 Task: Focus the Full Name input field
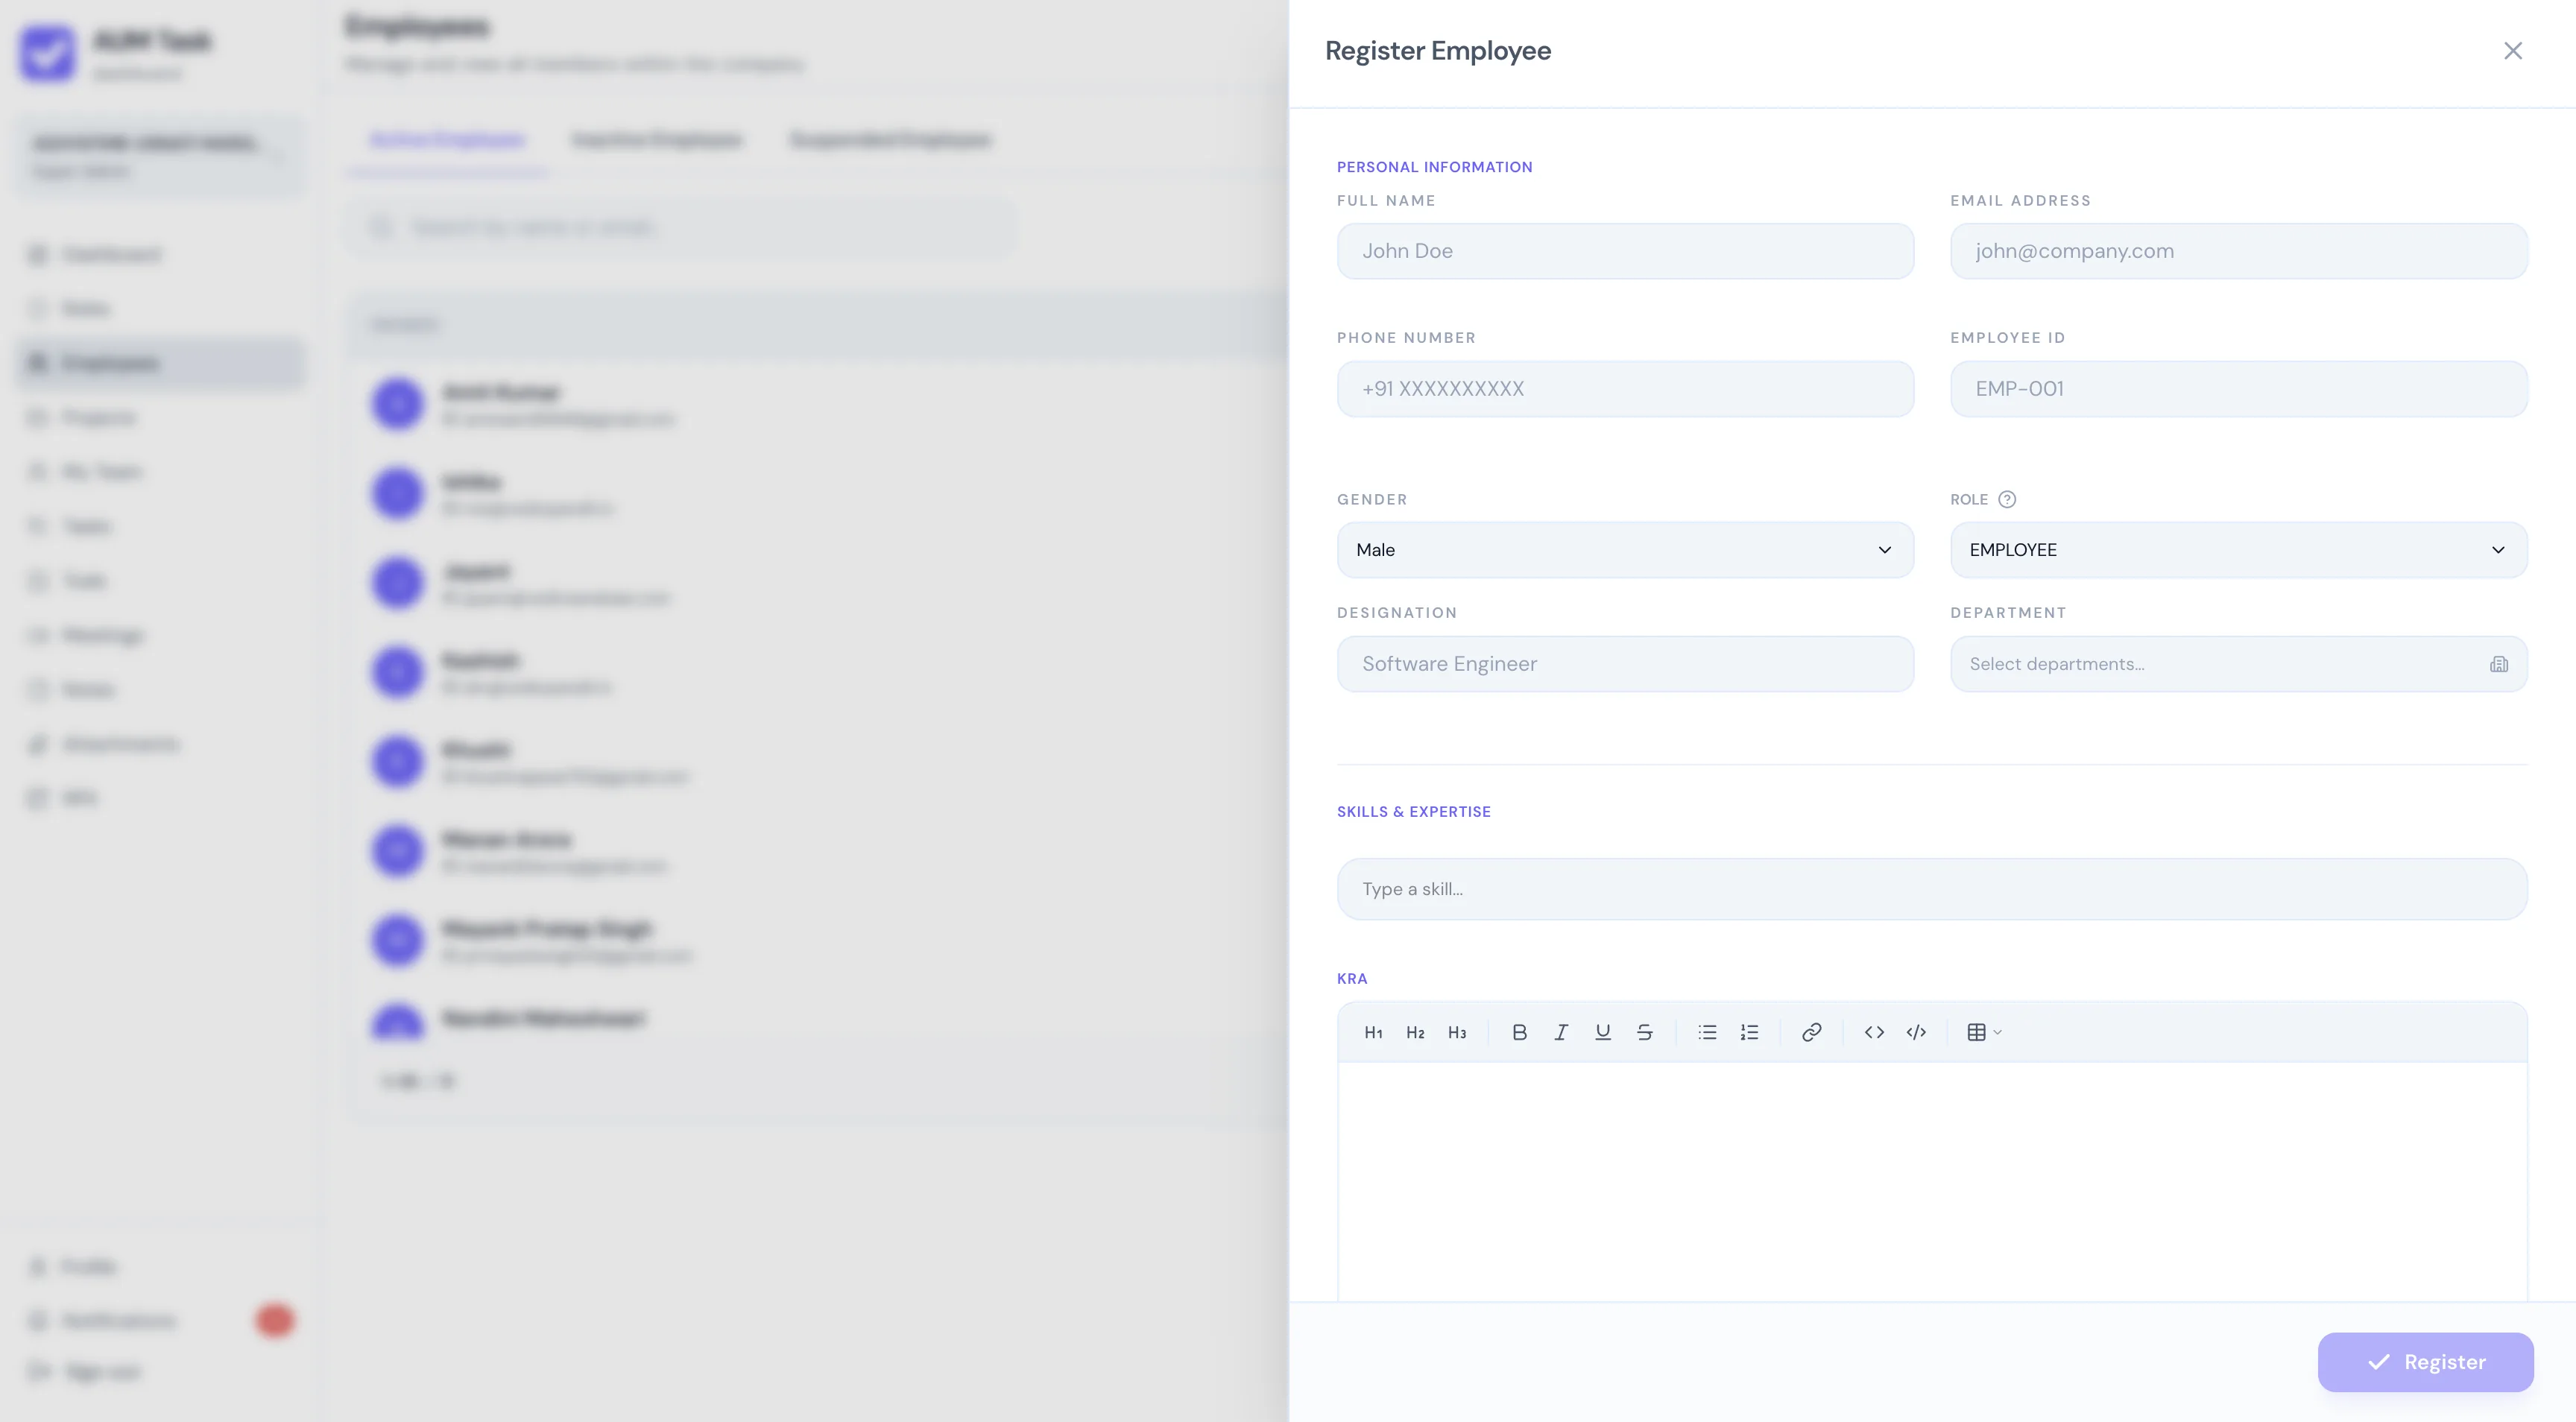click(x=1625, y=251)
